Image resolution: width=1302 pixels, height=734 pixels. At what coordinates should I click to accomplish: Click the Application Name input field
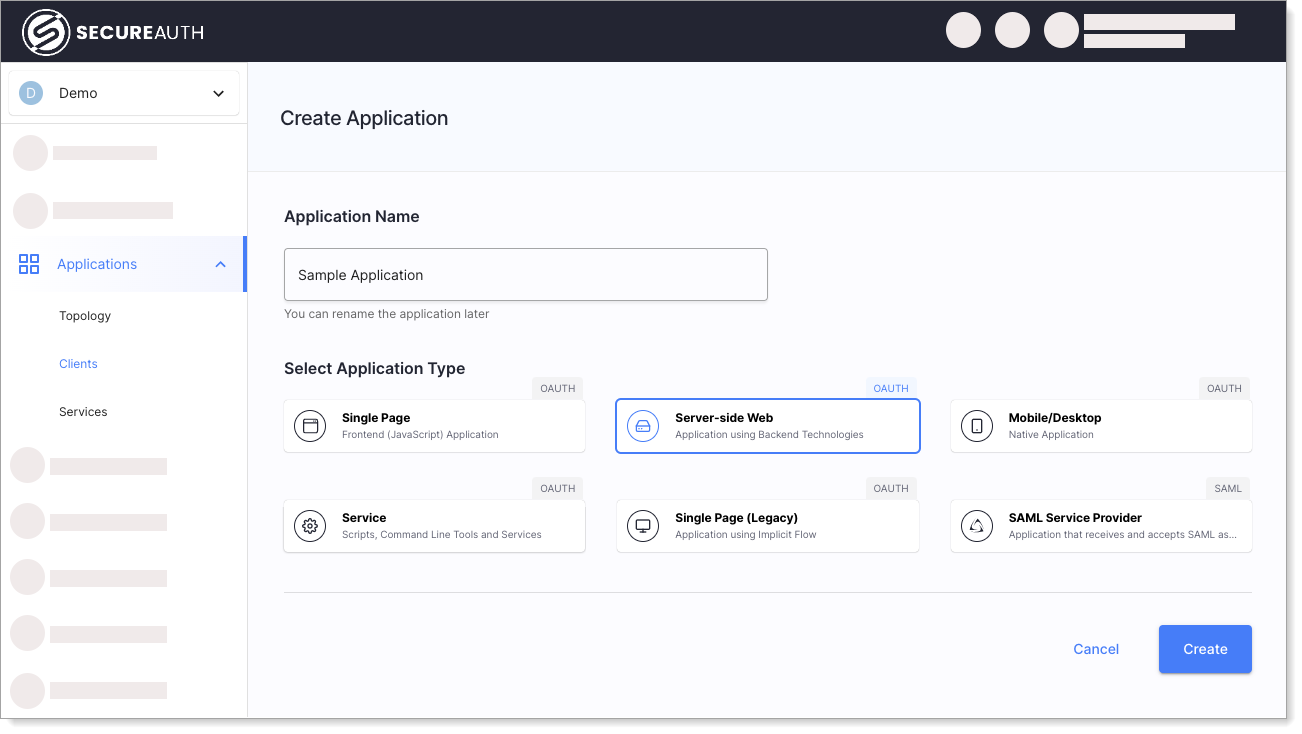(526, 275)
